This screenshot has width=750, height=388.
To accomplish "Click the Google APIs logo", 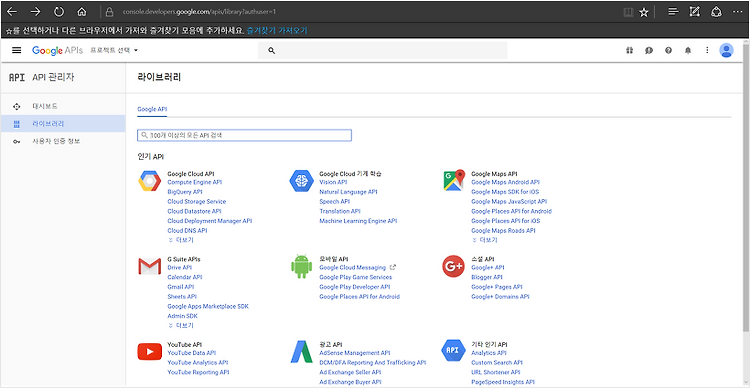I will click(57, 50).
